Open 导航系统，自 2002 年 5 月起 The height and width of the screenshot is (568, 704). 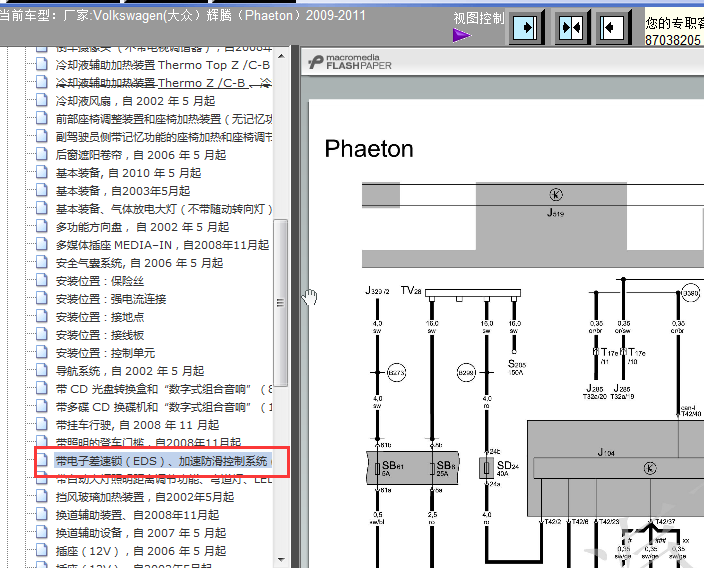[130, 371]
